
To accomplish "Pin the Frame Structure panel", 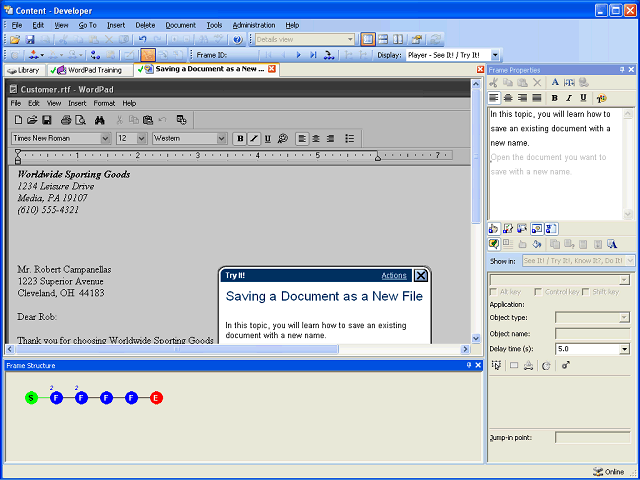I will click(x=469, y=365).
